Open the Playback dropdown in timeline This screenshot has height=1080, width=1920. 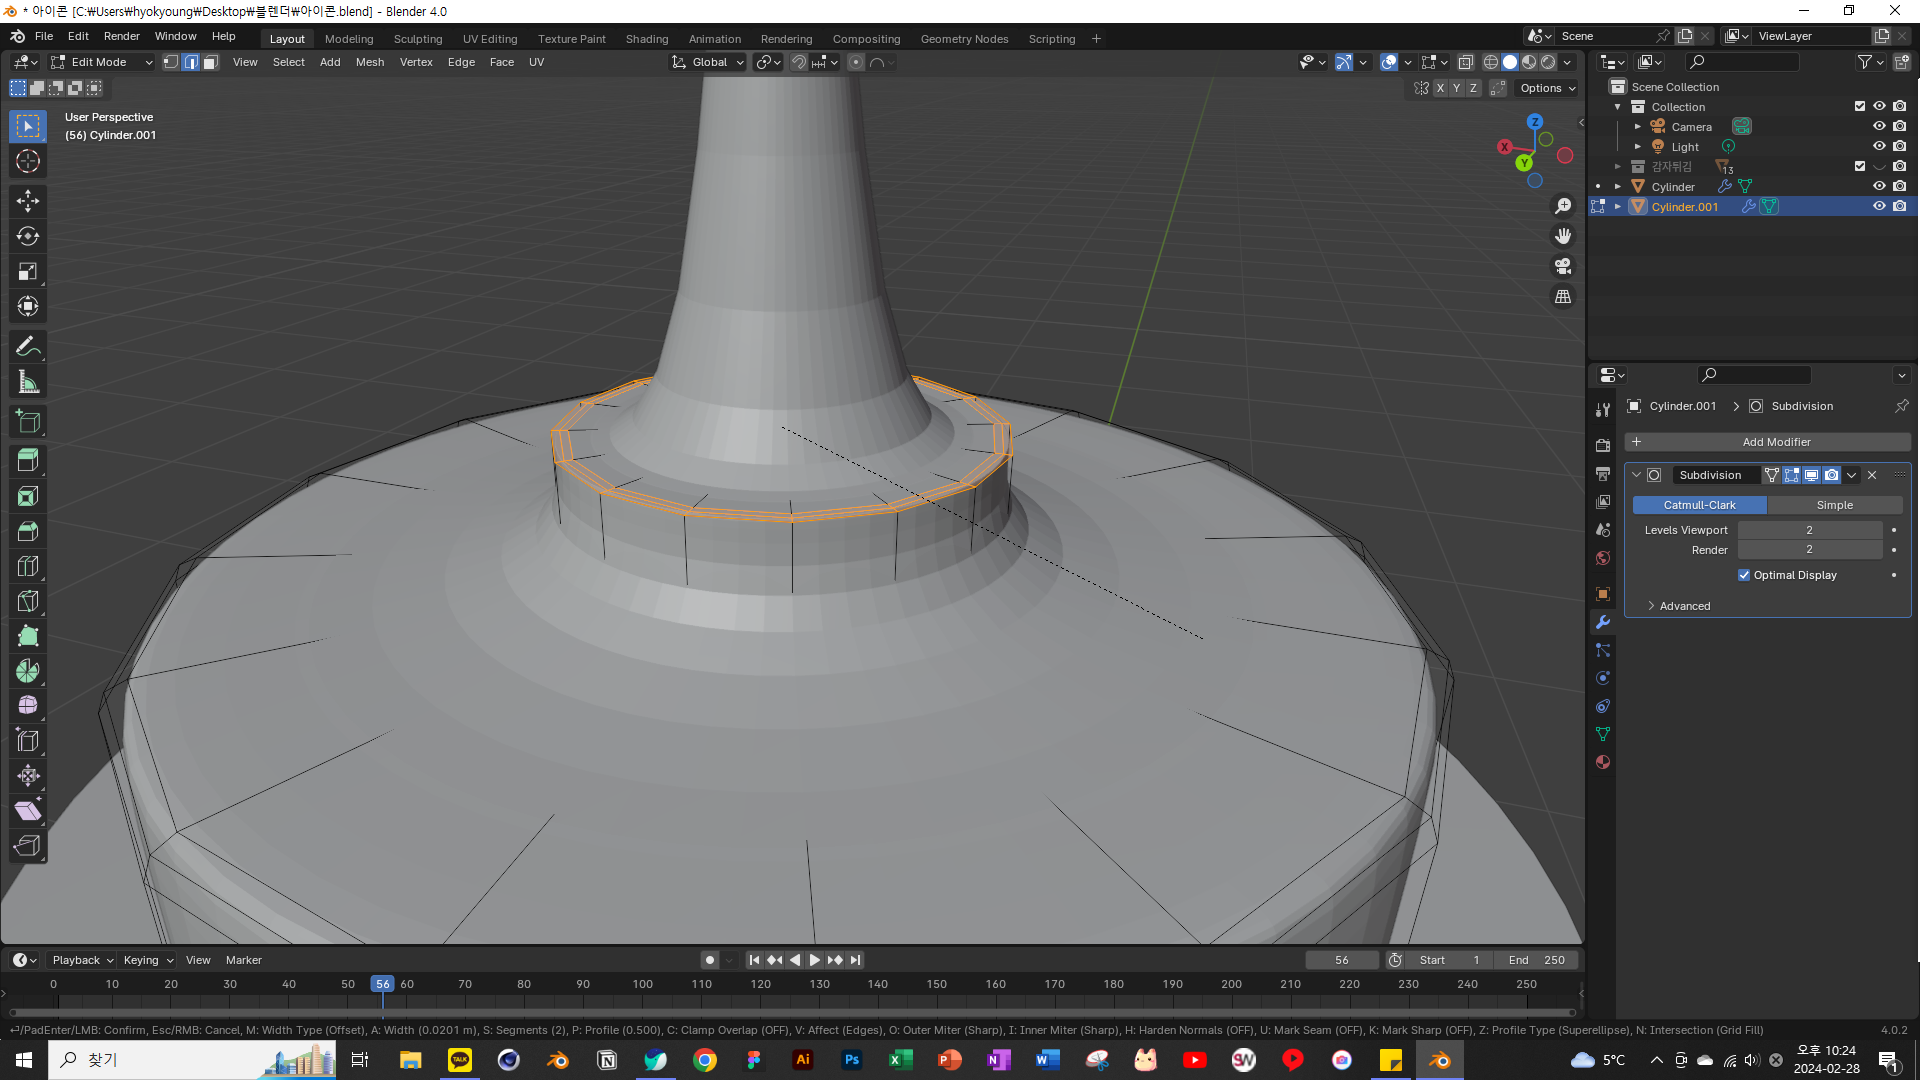[x=82, y=960]
